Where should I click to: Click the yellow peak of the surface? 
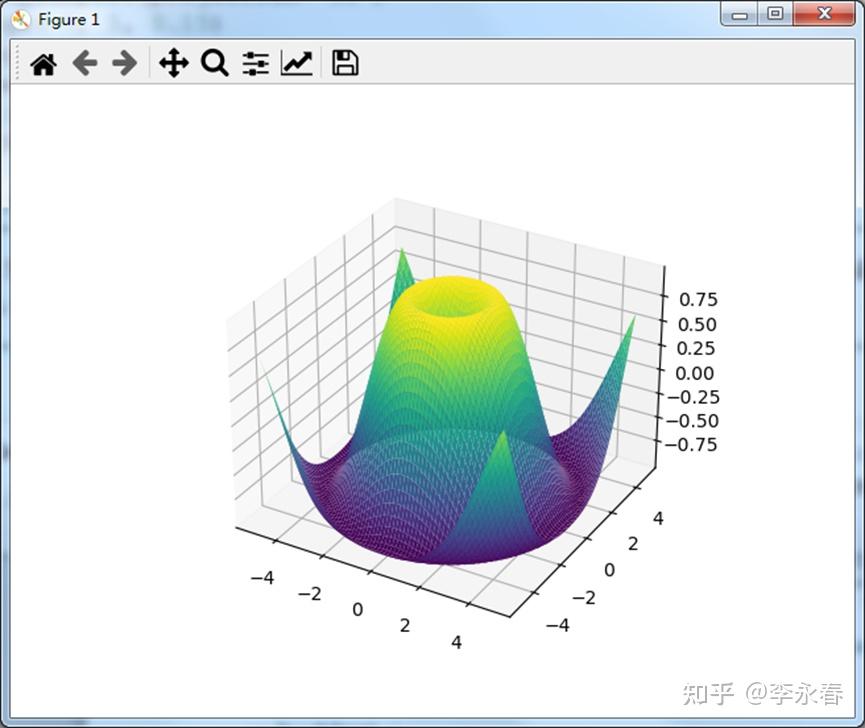coord(452,292)
